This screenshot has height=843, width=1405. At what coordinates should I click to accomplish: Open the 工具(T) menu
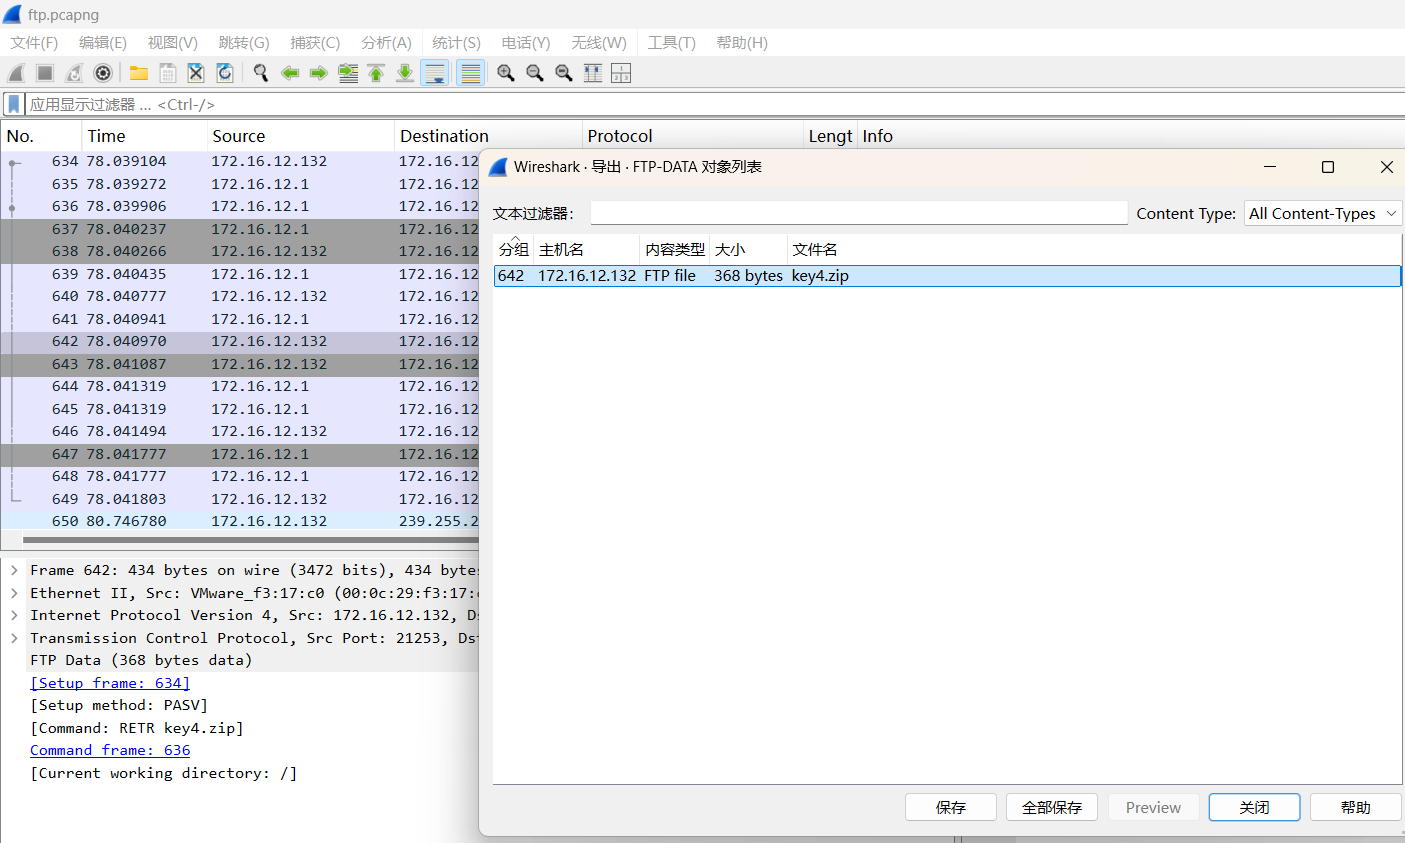671,43
